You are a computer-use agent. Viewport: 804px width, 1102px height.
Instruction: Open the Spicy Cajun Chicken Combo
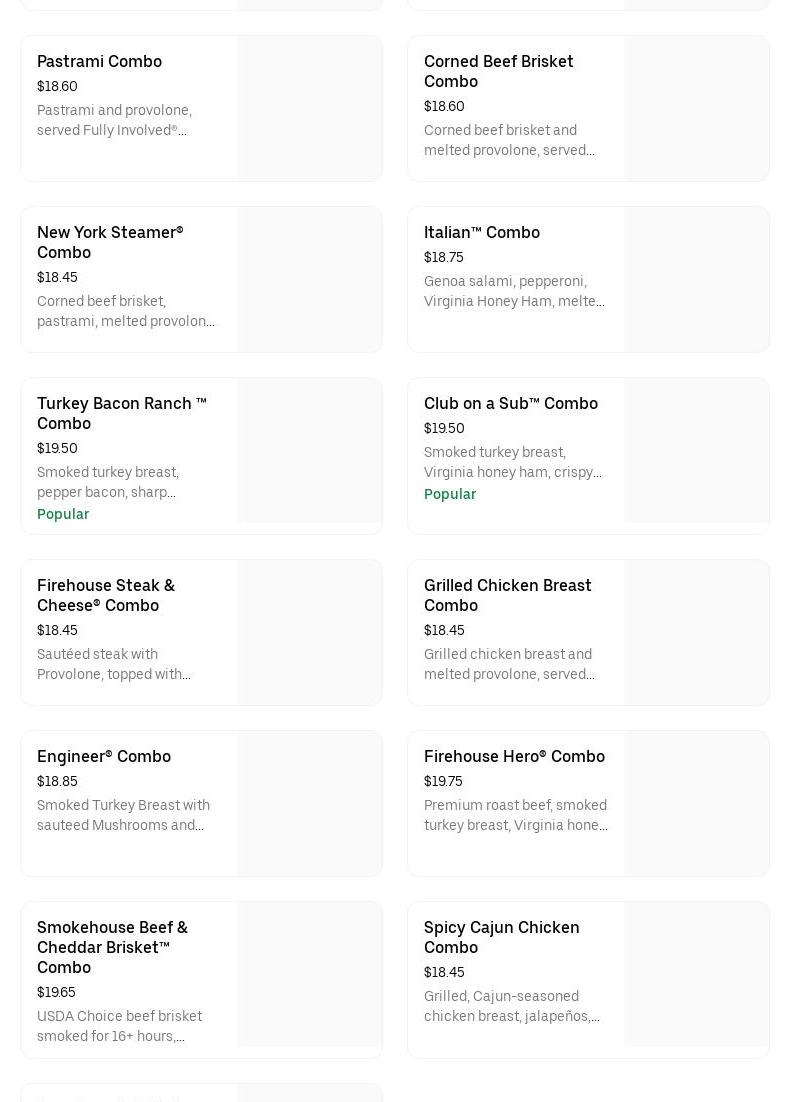(501, 937)
